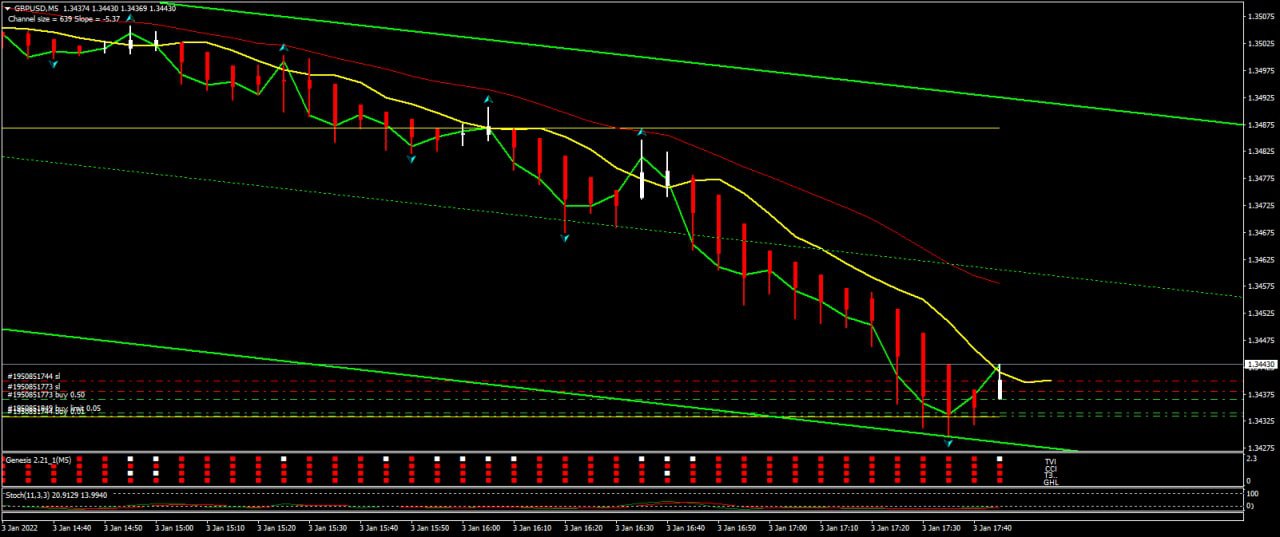This screenshot has width=1280, height=537.
Task: Select the down arrow below the 15:45 candle
Action: coord(411,159)
